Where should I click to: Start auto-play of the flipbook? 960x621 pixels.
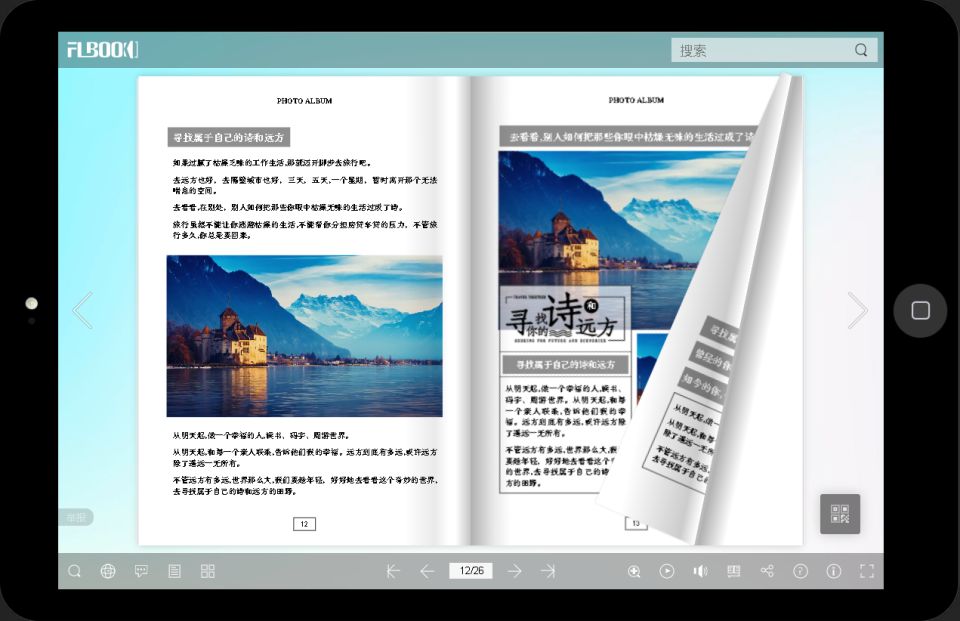coord(667,571)
